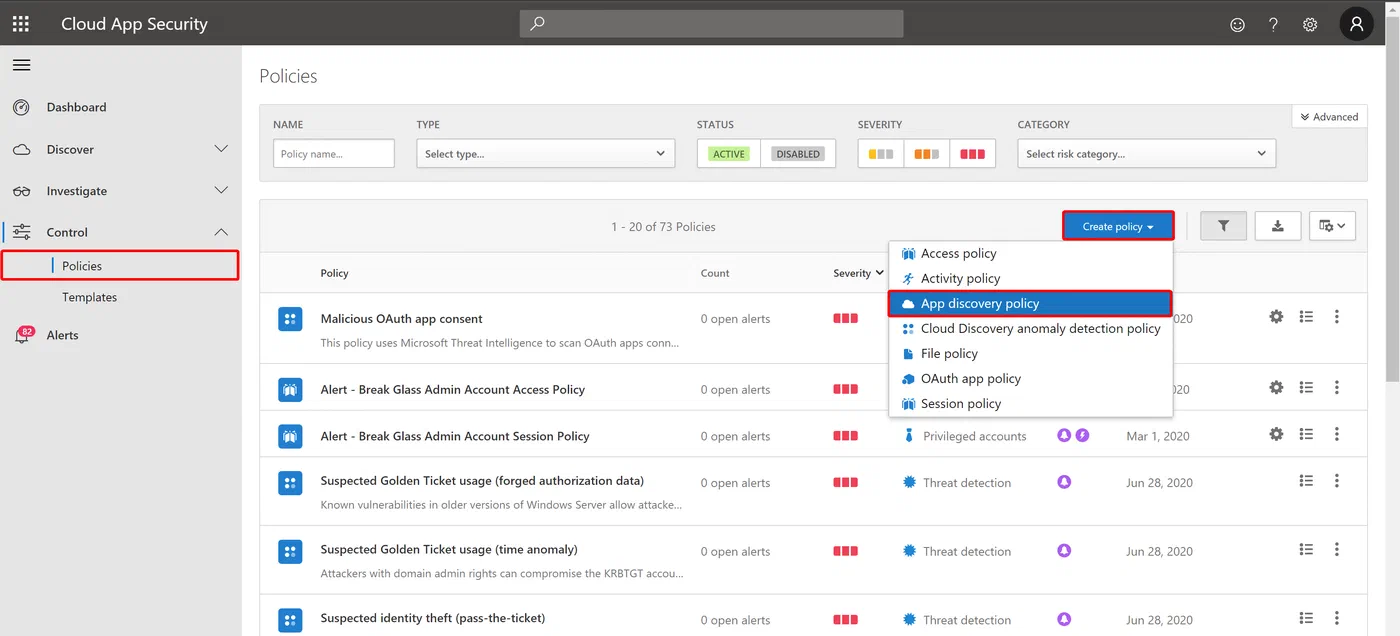
Task: Click the Discover cloud icon
Action: coord(21,149)
